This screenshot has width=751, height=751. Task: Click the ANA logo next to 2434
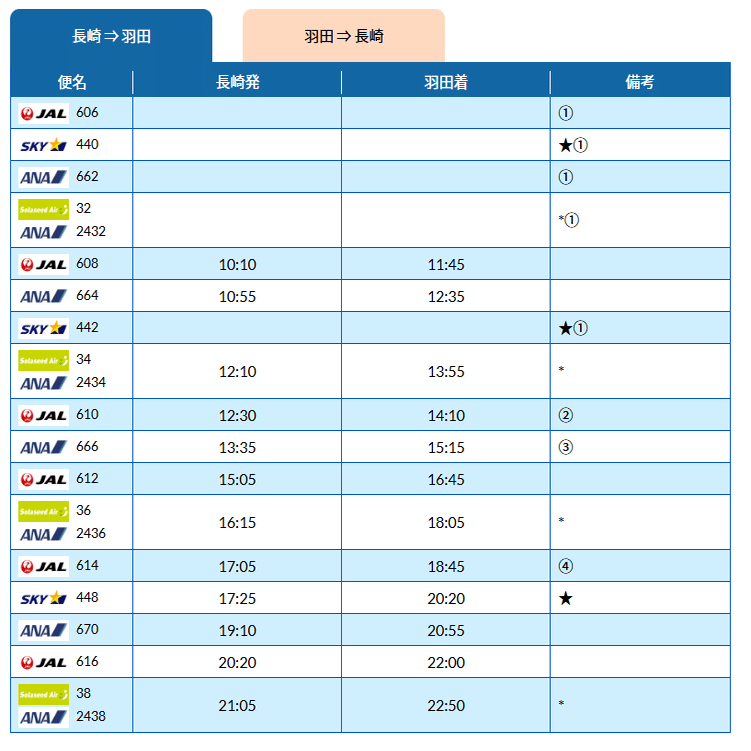click(x=44, y=382)
